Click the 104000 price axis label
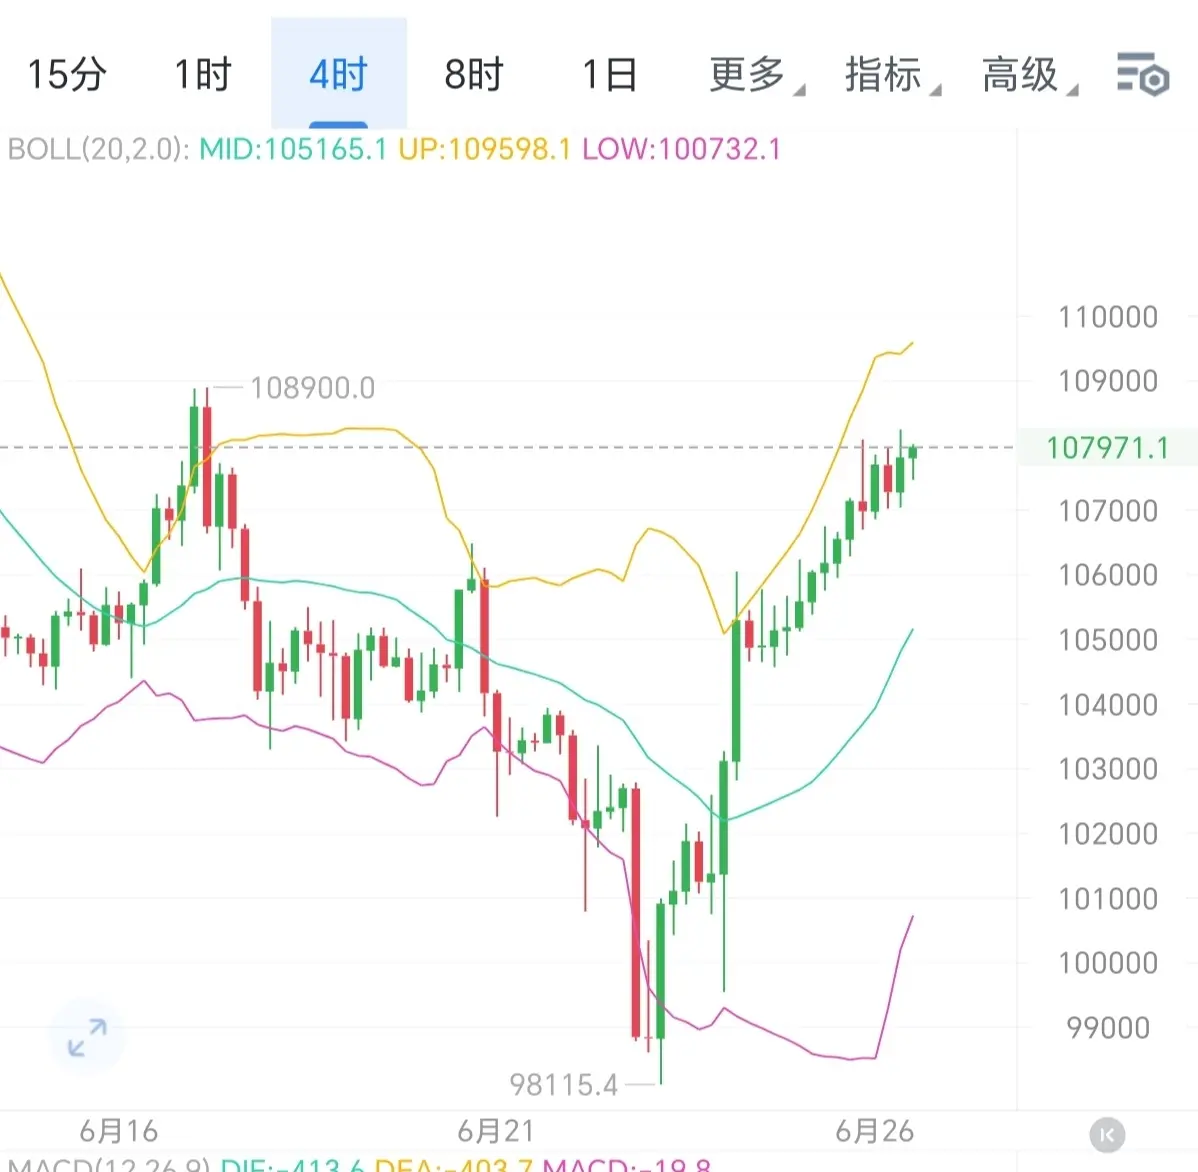This screenshot has width=1198, height=1172. 1108,705
